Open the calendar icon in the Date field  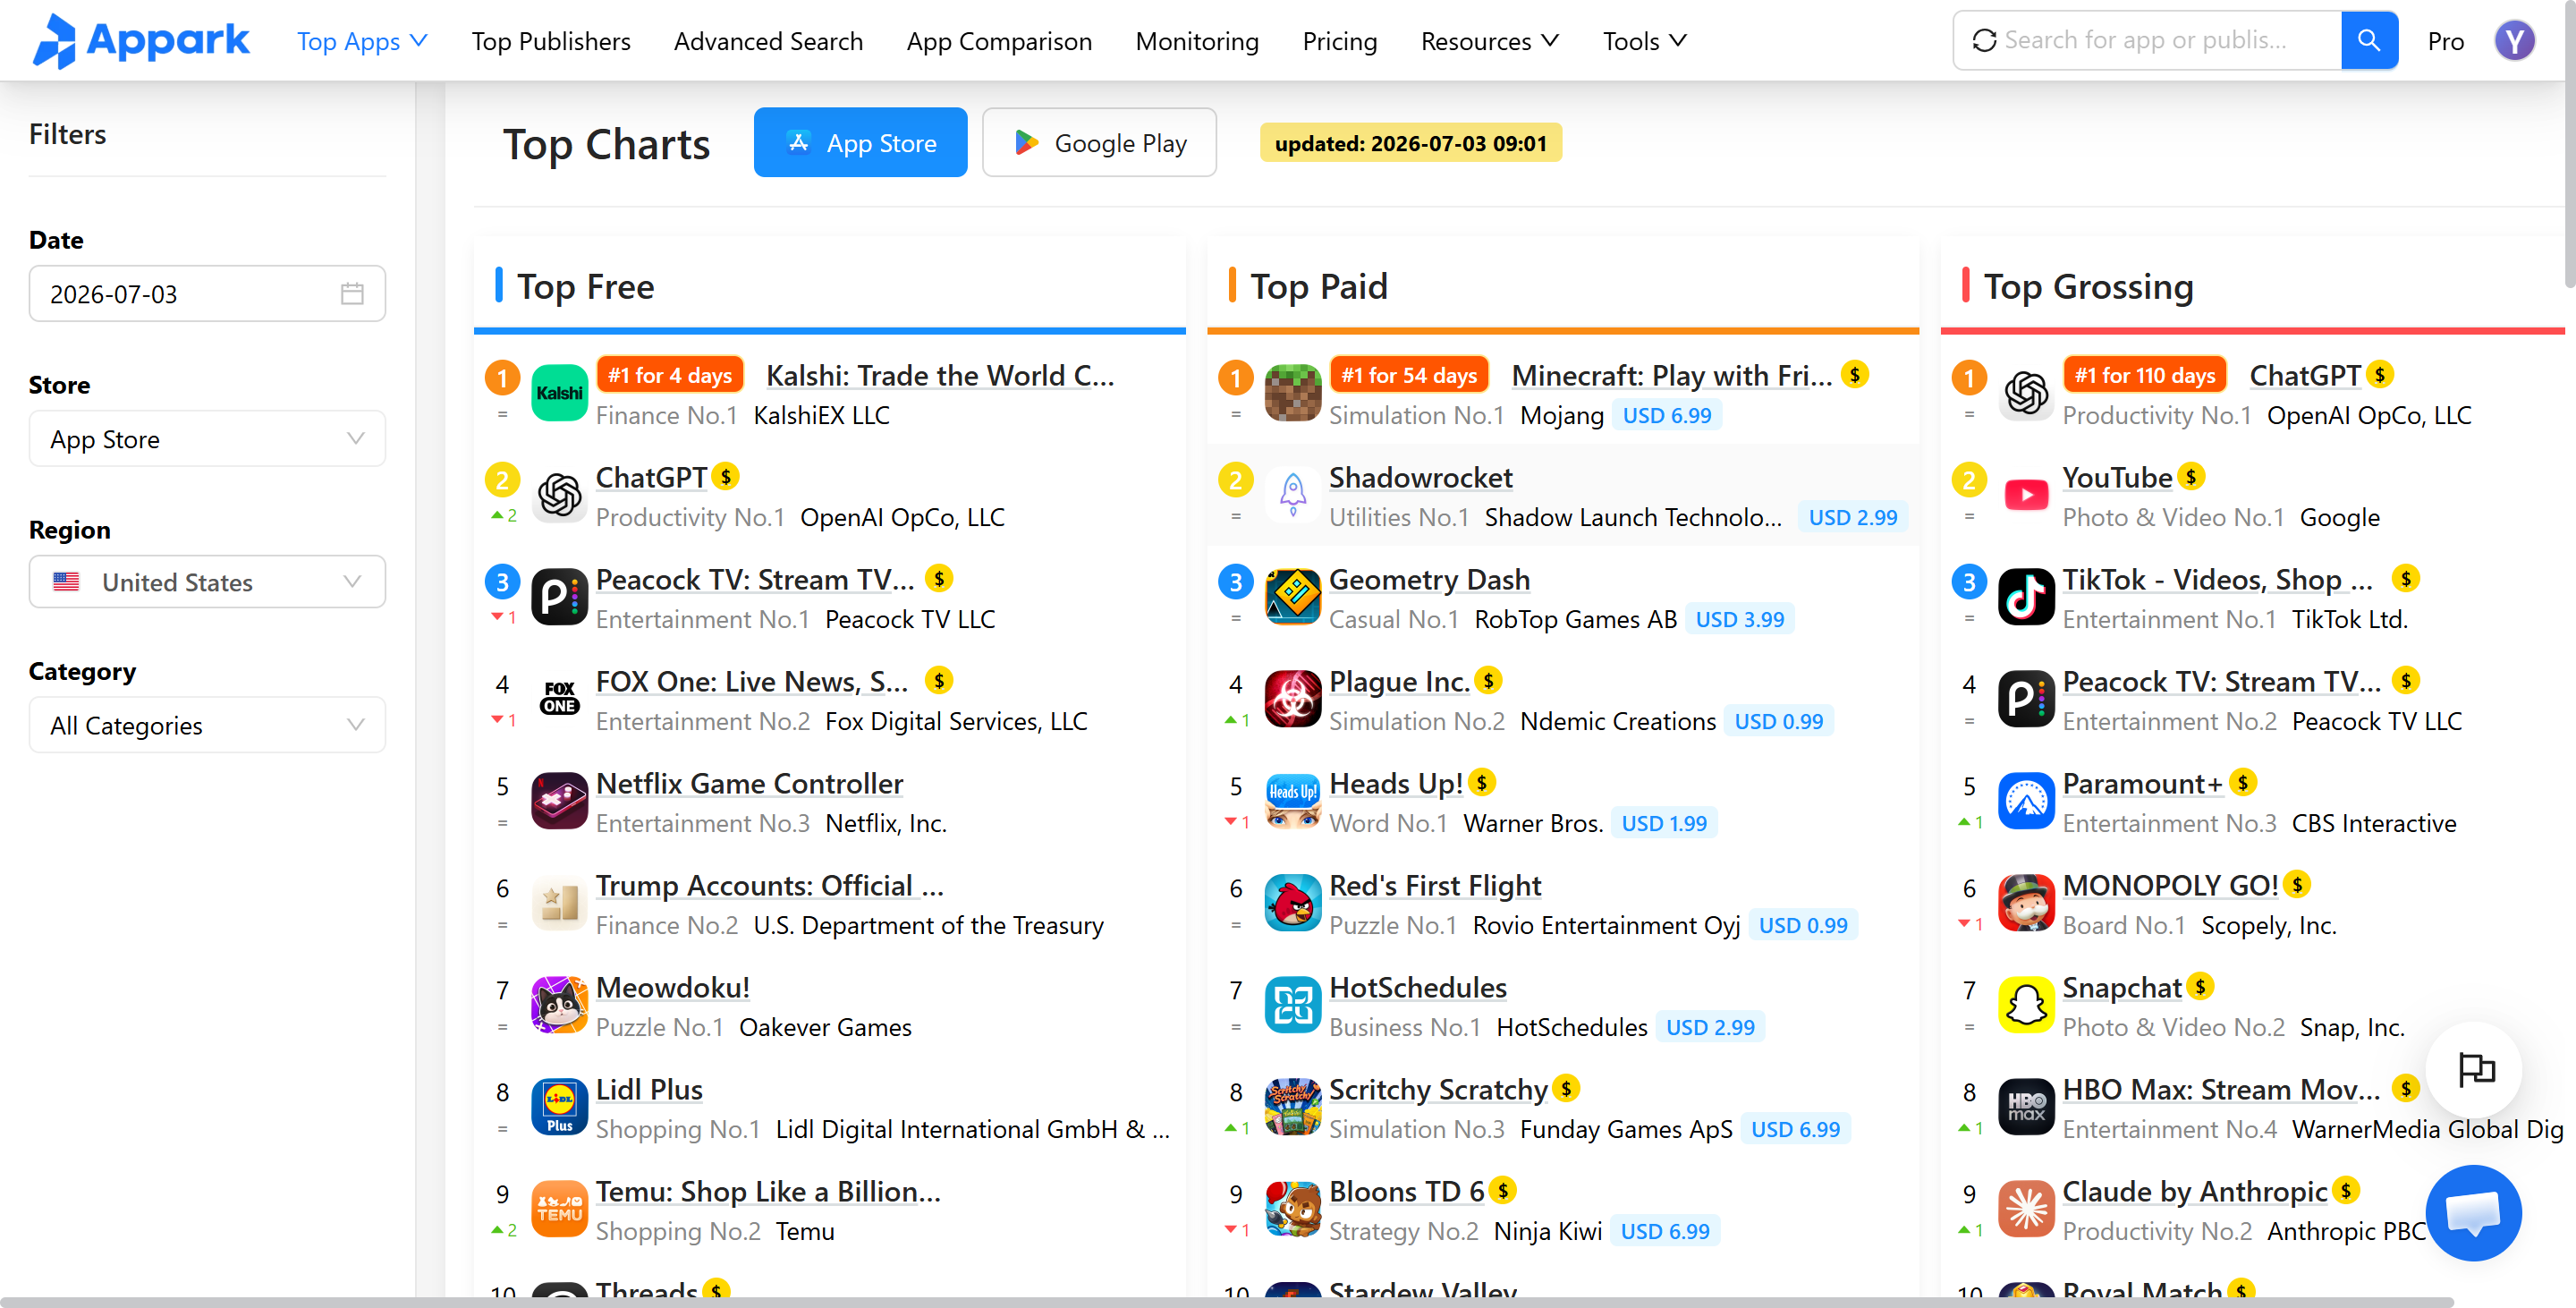tap(352, 294)
